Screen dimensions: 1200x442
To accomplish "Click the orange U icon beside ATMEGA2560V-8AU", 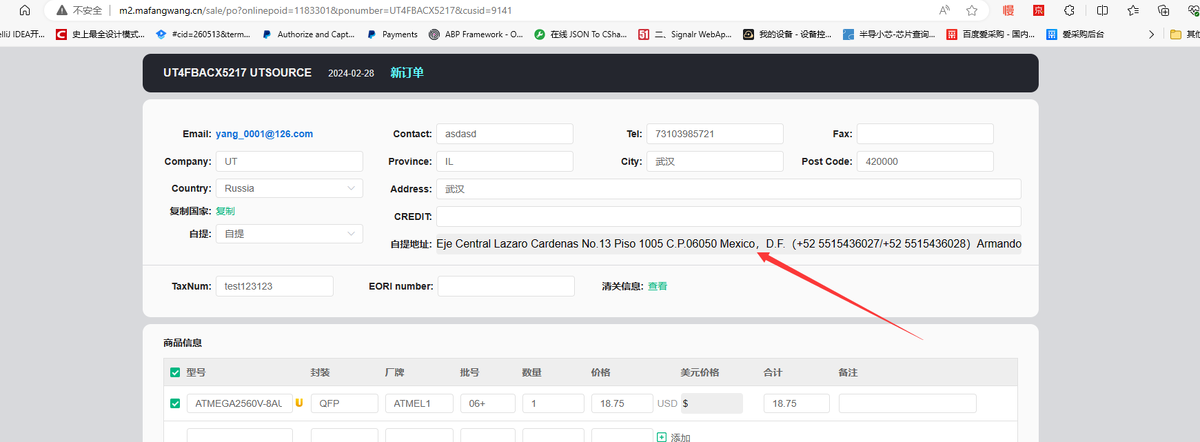I will coord(299,403).
